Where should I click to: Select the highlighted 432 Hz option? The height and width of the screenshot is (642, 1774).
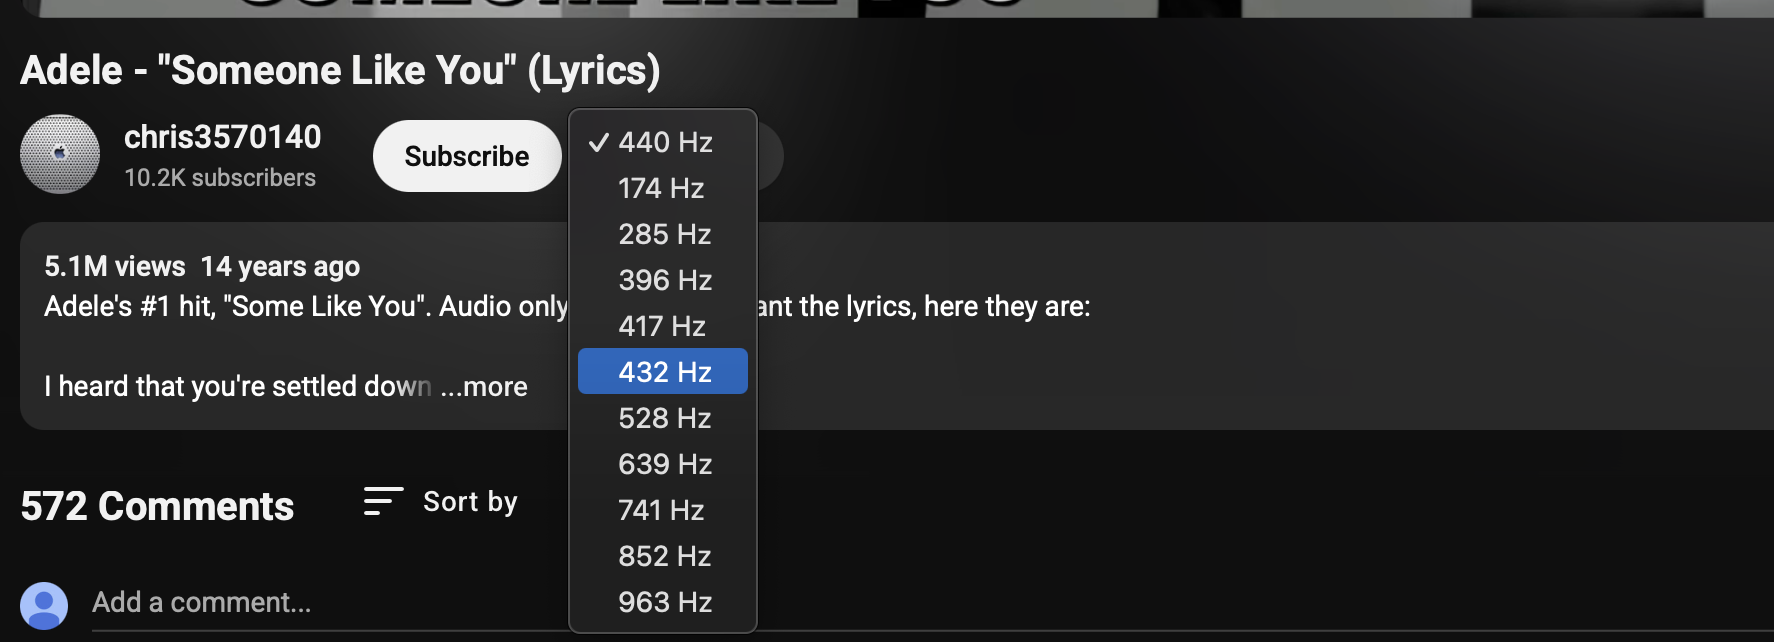pos(664,371)
